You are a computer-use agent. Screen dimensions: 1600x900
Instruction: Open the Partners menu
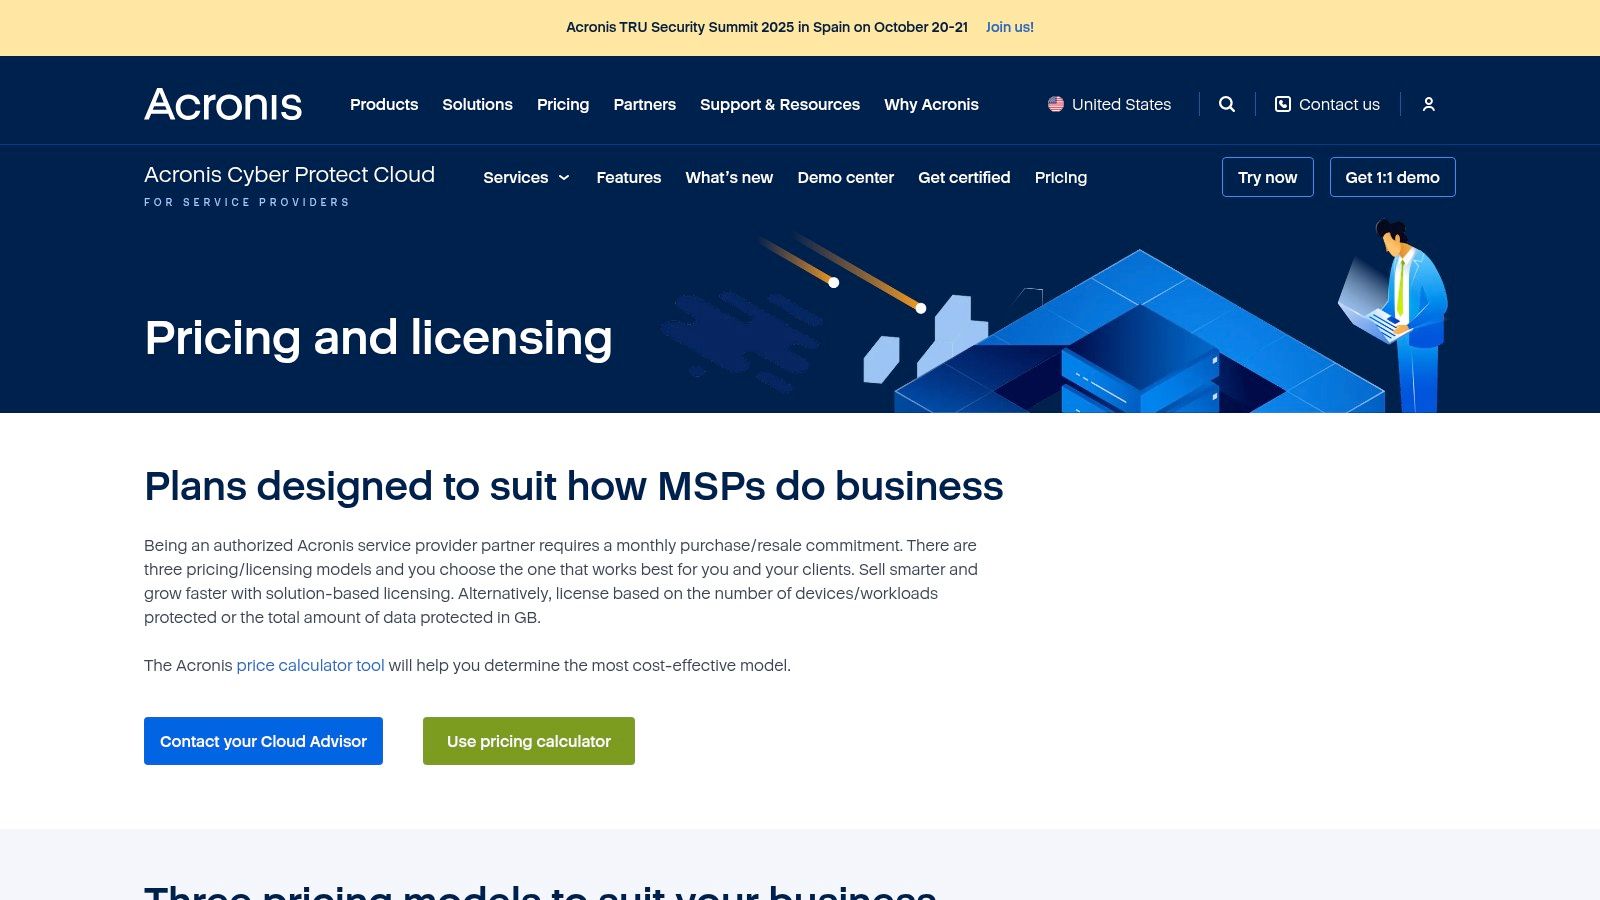(x=645, y=104)
